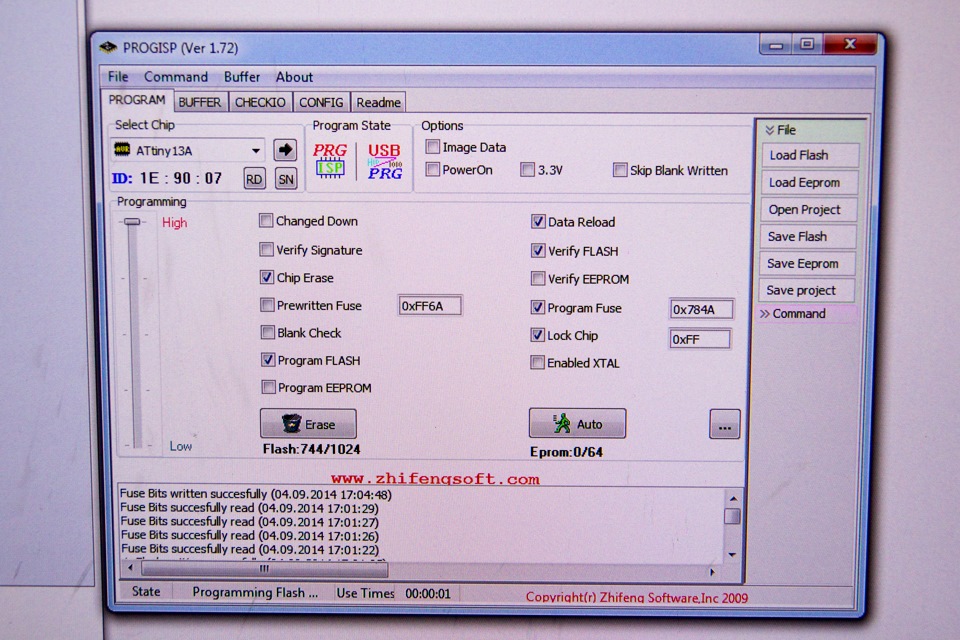Uncheck the Lock Chip checkbox
960x640 pixels.
click(x=538, y=335)
